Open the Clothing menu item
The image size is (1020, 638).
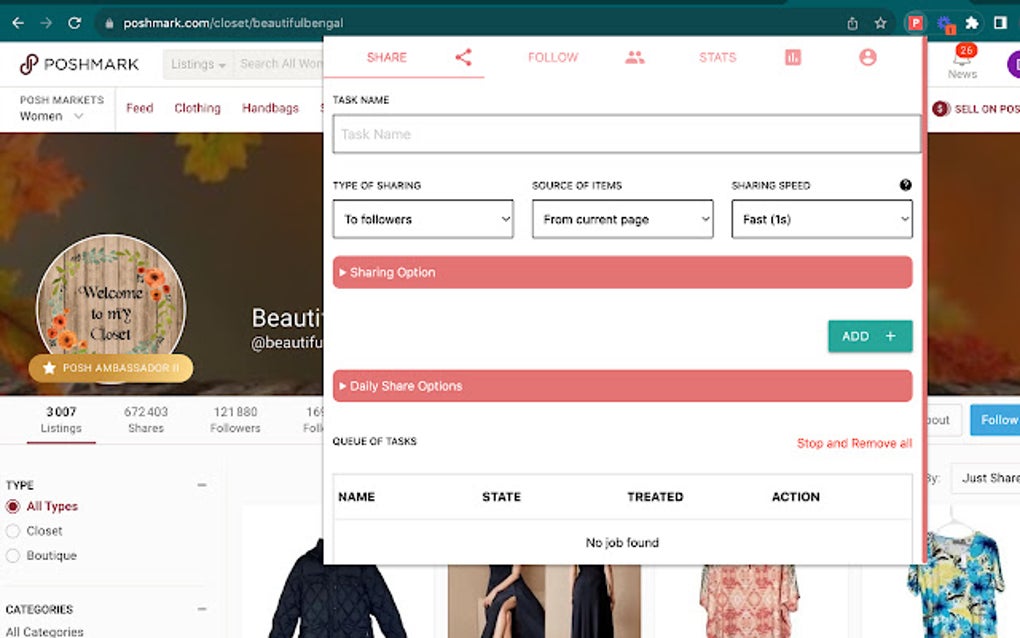(197, 108)
